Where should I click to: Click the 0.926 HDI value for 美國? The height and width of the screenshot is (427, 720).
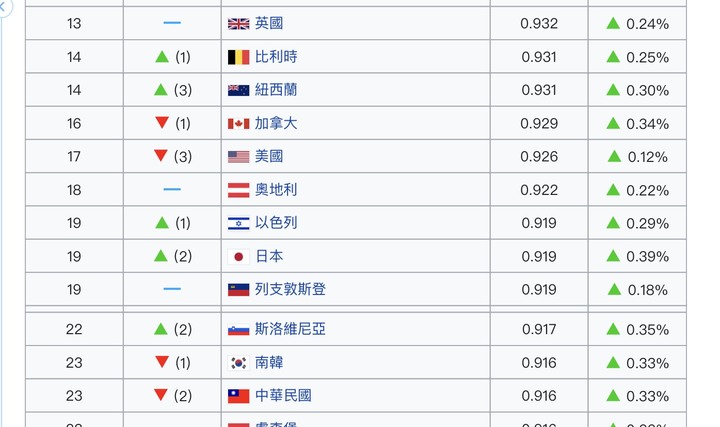[x=539, y=157]
